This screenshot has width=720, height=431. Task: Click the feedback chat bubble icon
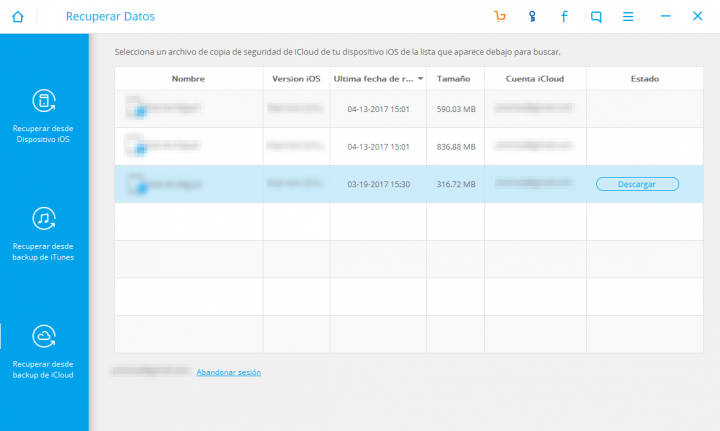[x=596, y=17]
